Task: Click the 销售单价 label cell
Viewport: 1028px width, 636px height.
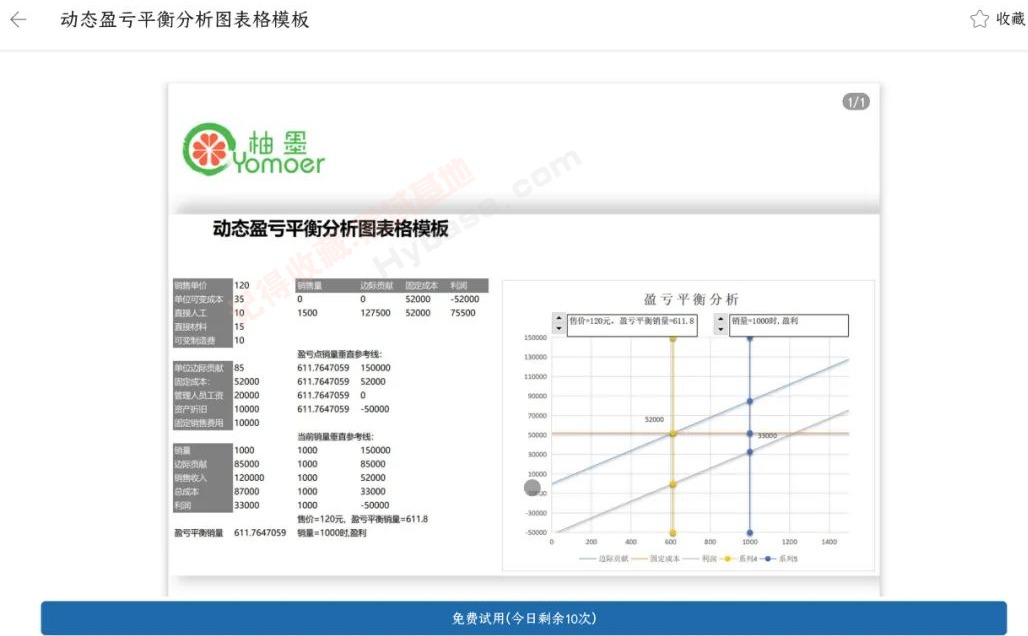Action: (203, 285)
